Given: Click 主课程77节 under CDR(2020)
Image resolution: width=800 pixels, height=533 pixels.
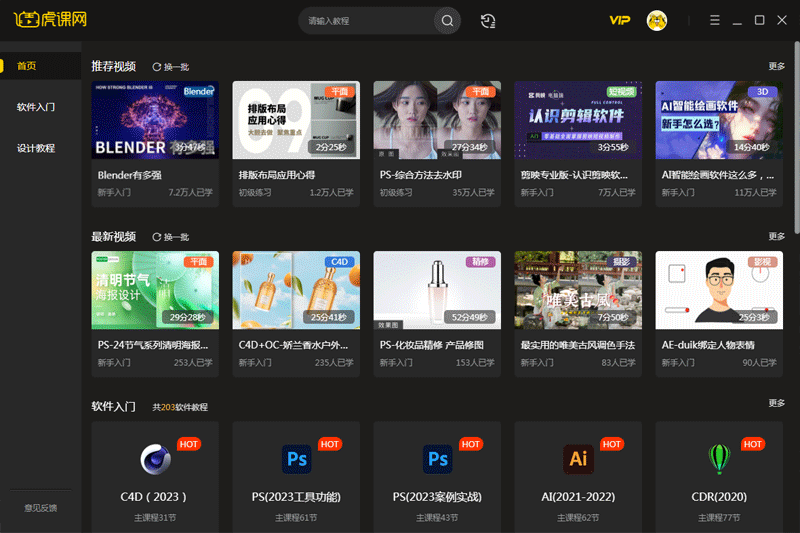Looking at the screenshot, I should [719, 518].
